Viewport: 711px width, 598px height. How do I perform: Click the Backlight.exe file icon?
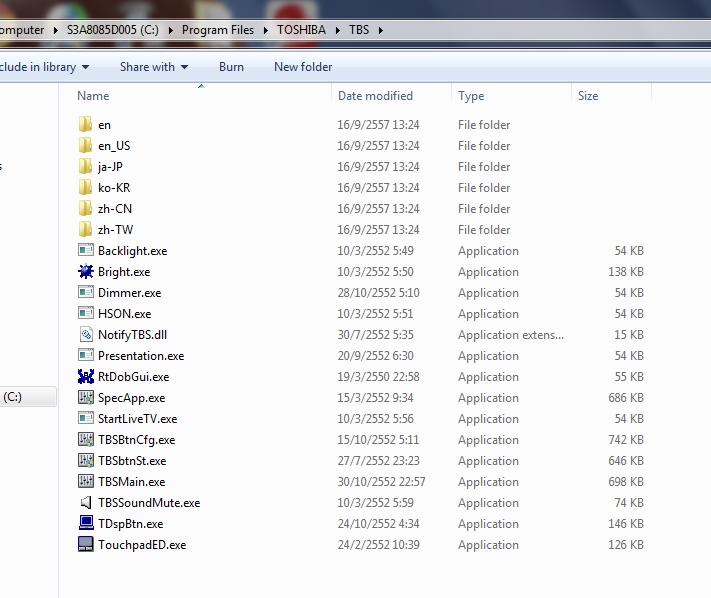click(x=86, y=250)
